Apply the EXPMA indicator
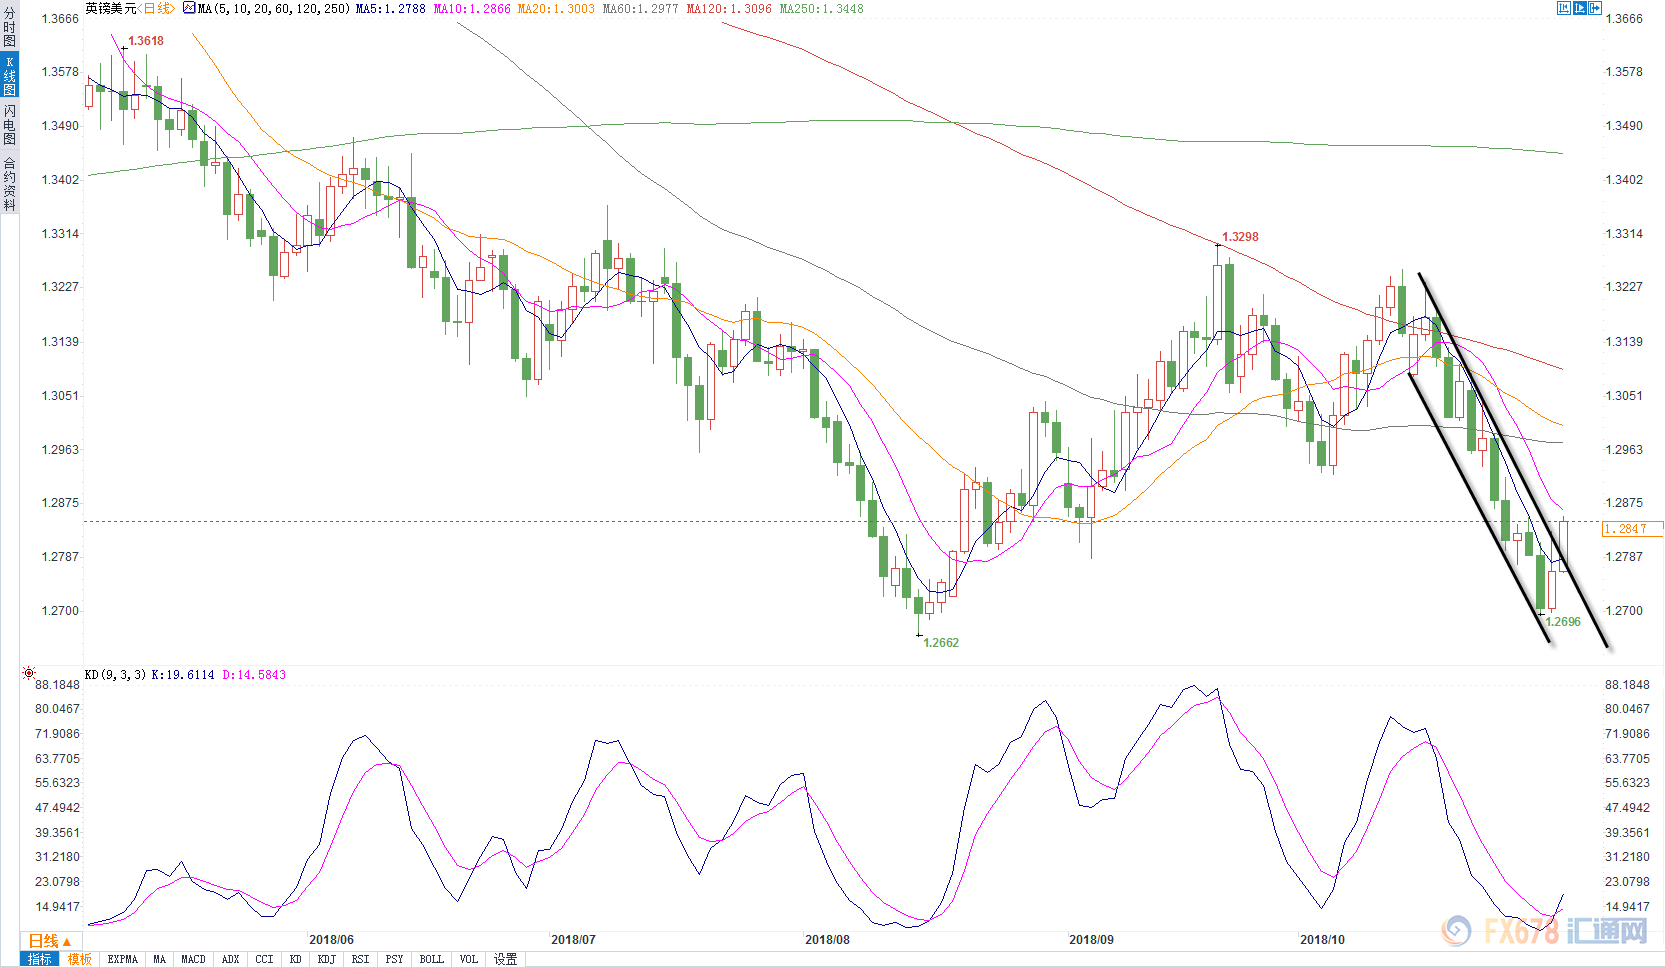This screenshot has height=967, width=1665. [122, 959]
